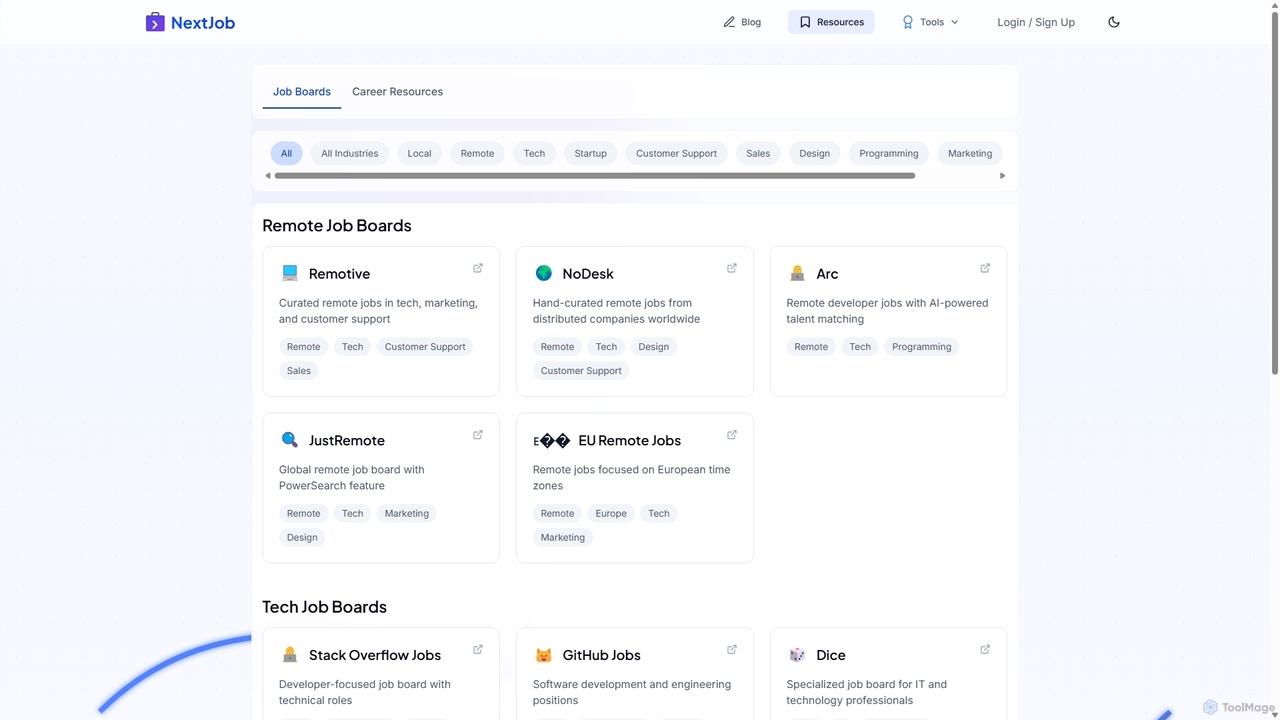Select the Tech filter chip in the filter bar
Viewport: 1280px width, 720px height.
[534, 153]
